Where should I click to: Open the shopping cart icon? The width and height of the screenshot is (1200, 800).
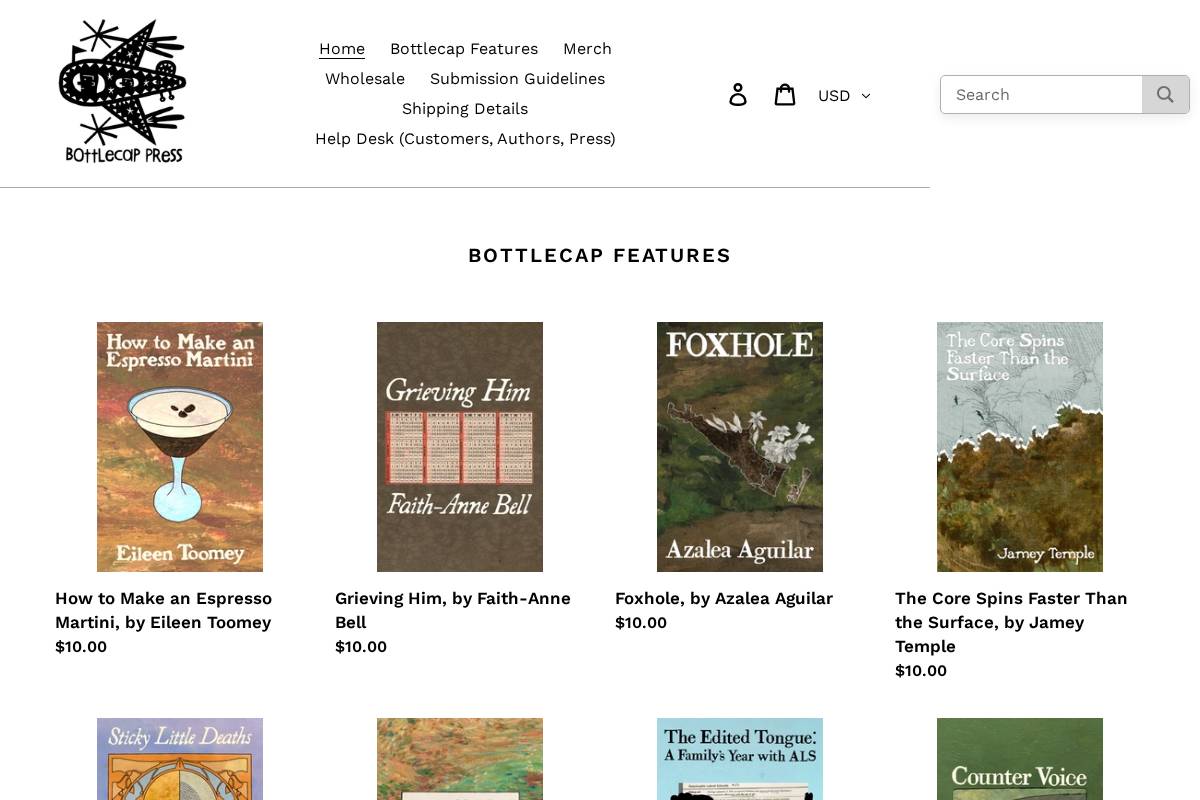(786, 93)
